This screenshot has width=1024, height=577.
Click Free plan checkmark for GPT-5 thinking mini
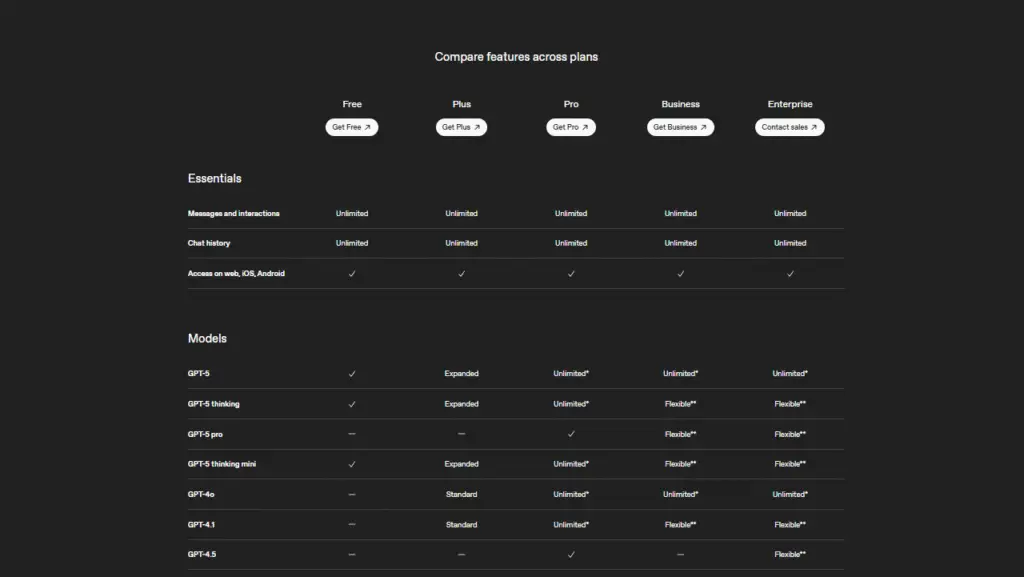352,464
